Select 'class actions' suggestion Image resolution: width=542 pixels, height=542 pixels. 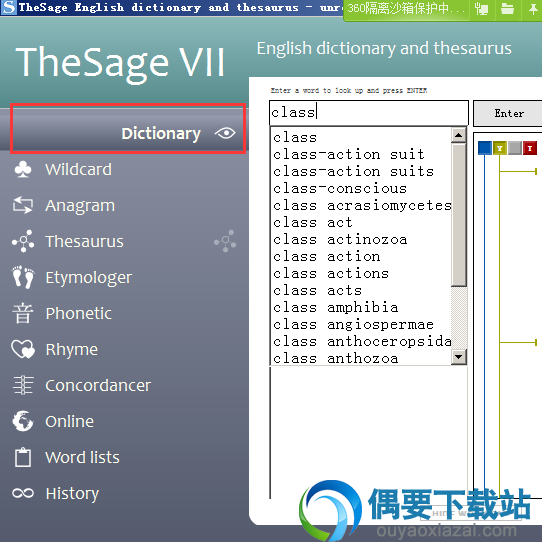coord(361,273)
